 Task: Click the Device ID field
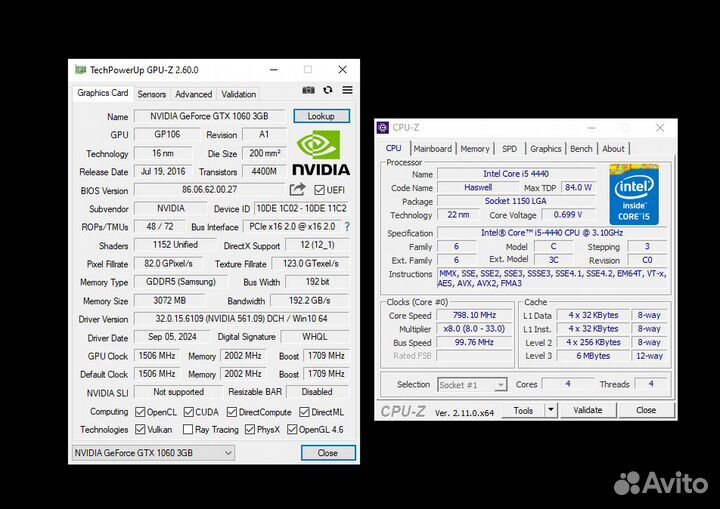coord(301,208)
